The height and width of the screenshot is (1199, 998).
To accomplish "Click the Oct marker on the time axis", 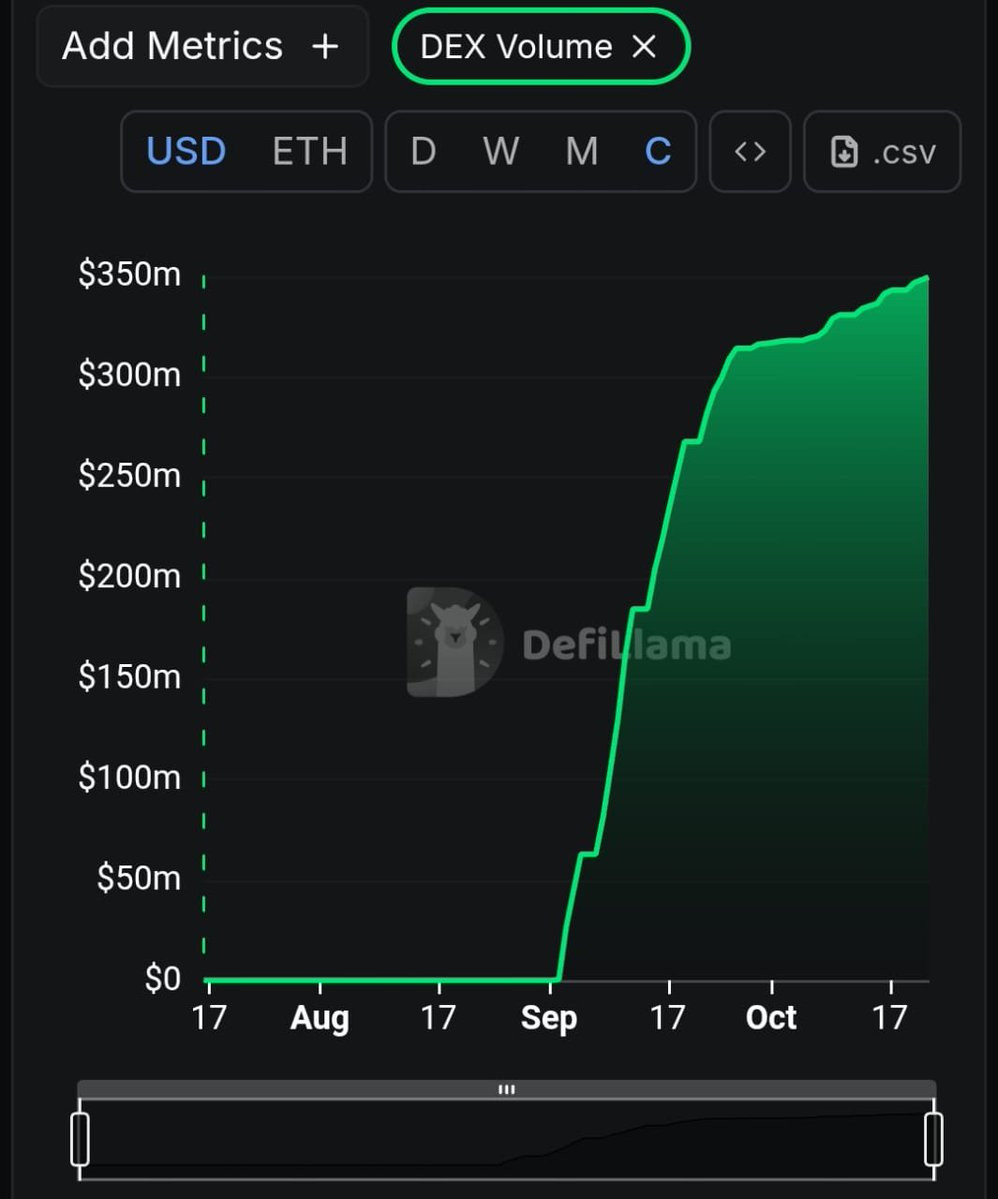I will coord(771,1019).
